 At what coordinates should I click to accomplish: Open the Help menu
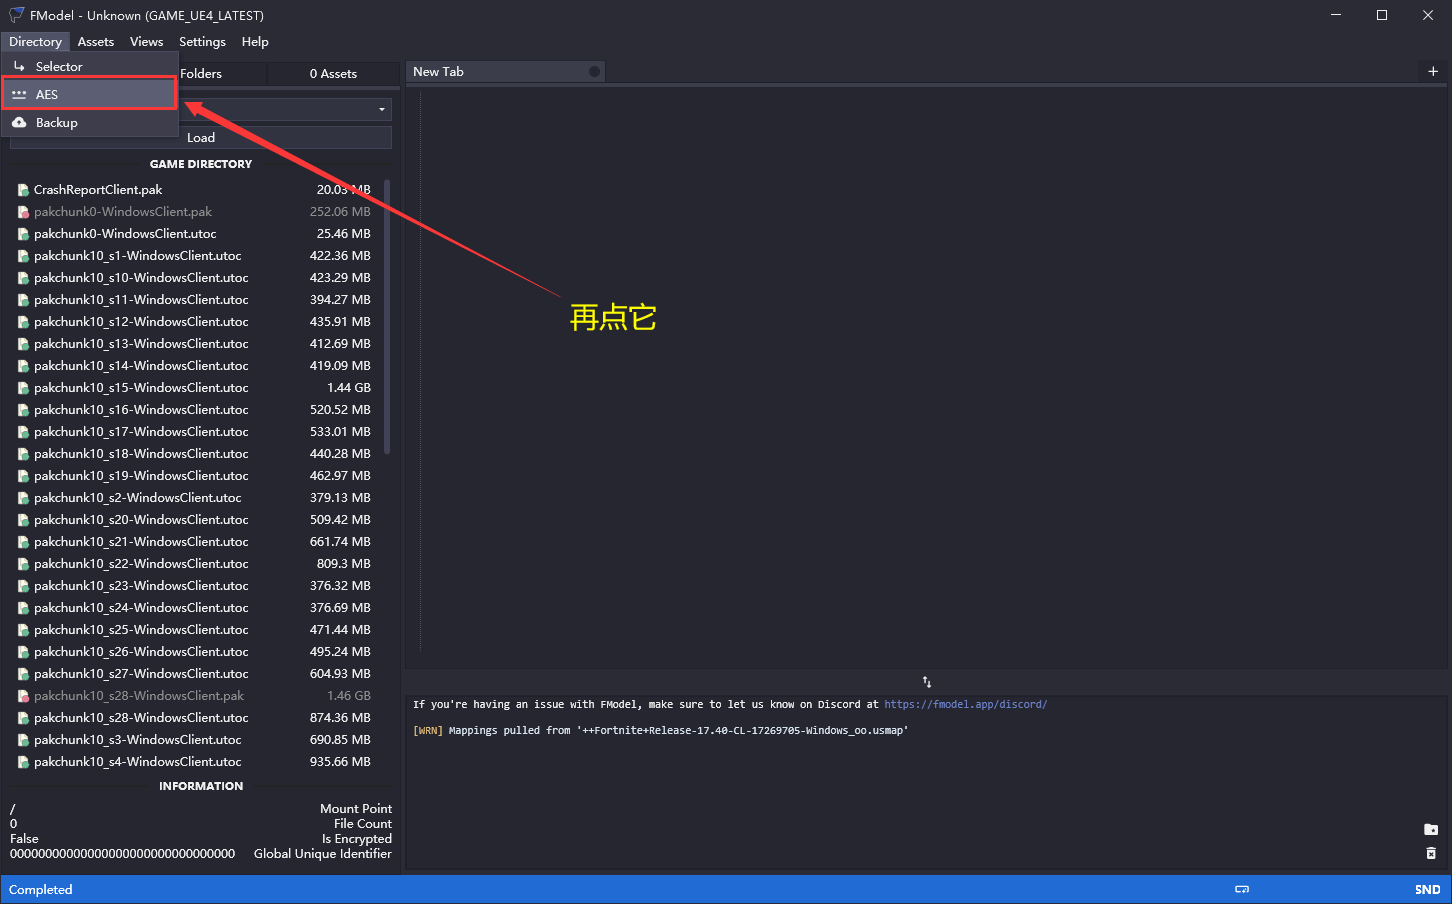pos(255,42)
